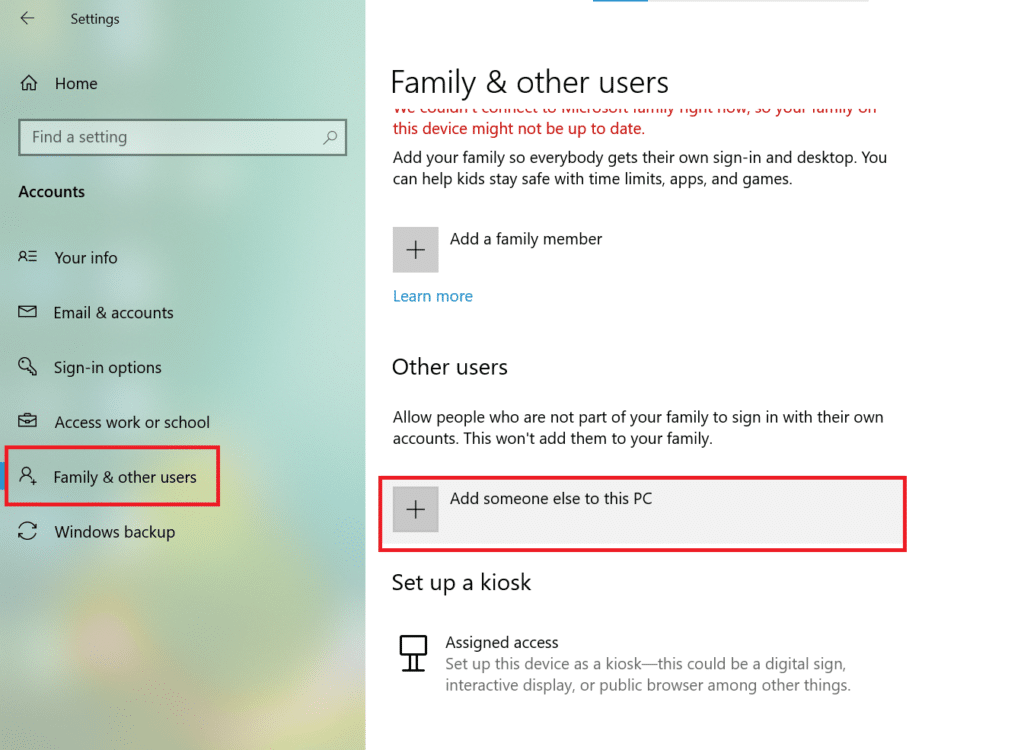Screen dimensions: 1024x750
Task: Select the Access work or school briefcase icon
Action: click(26, 421)
